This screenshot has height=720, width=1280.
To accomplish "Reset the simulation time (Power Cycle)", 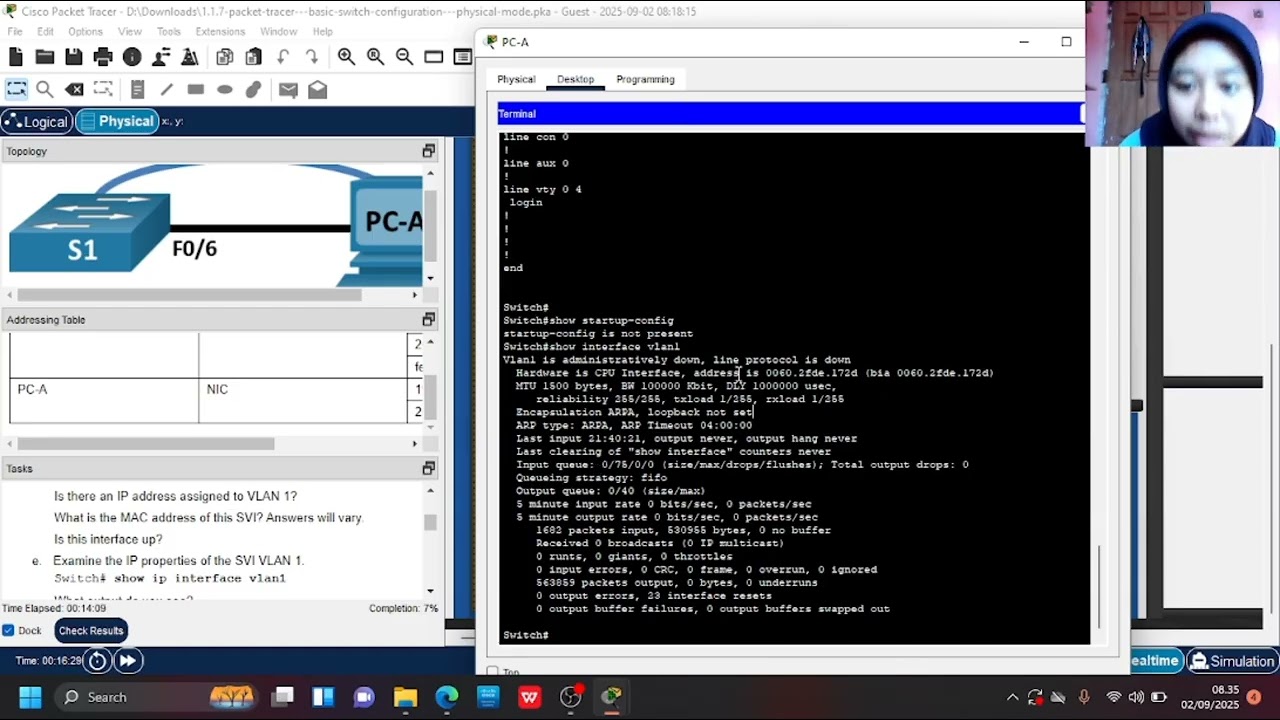I will 97,660.
